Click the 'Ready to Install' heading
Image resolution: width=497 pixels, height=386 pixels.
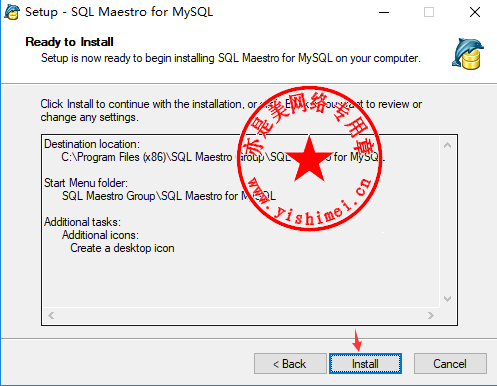[69, 42]
